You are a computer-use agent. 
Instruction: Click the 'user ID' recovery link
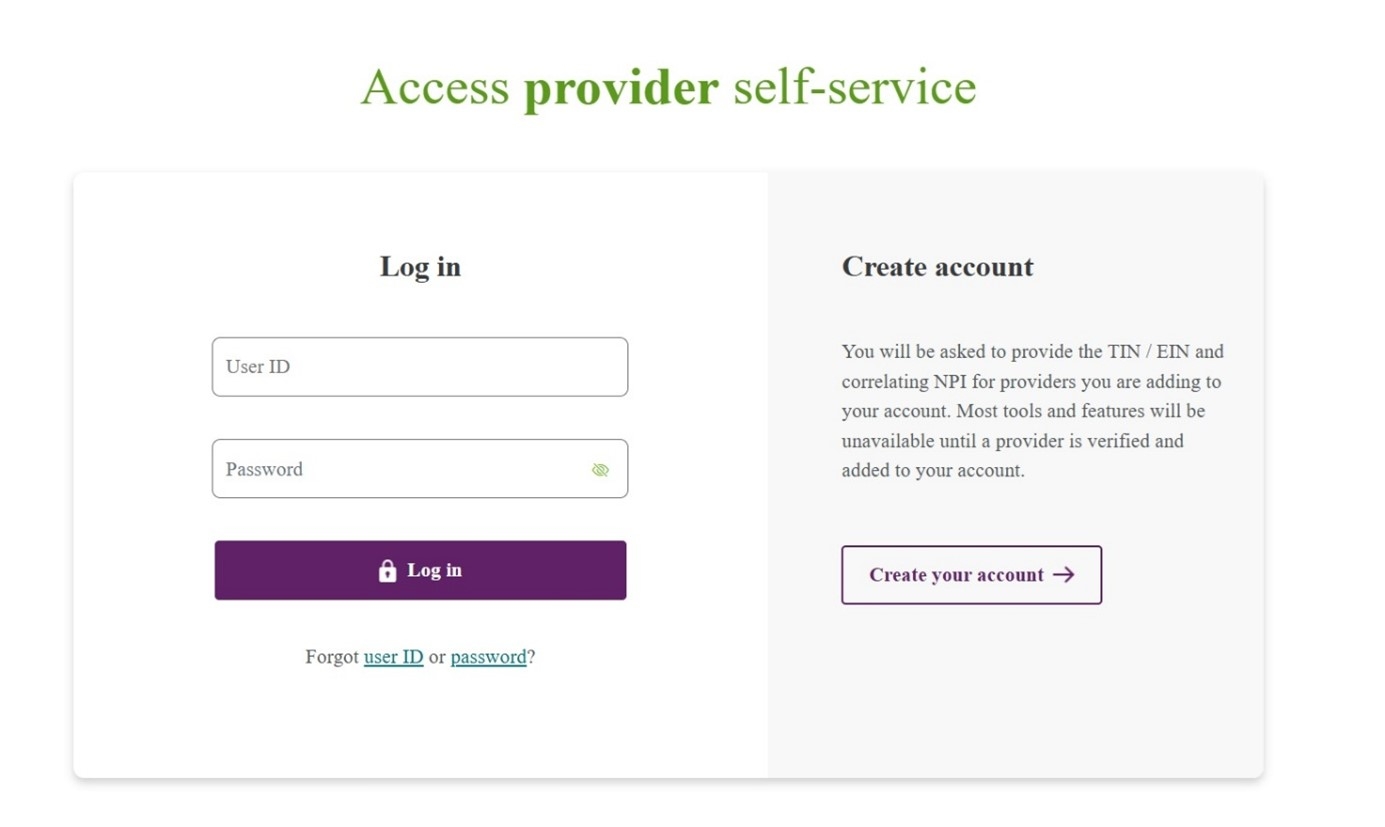point(393,657)
